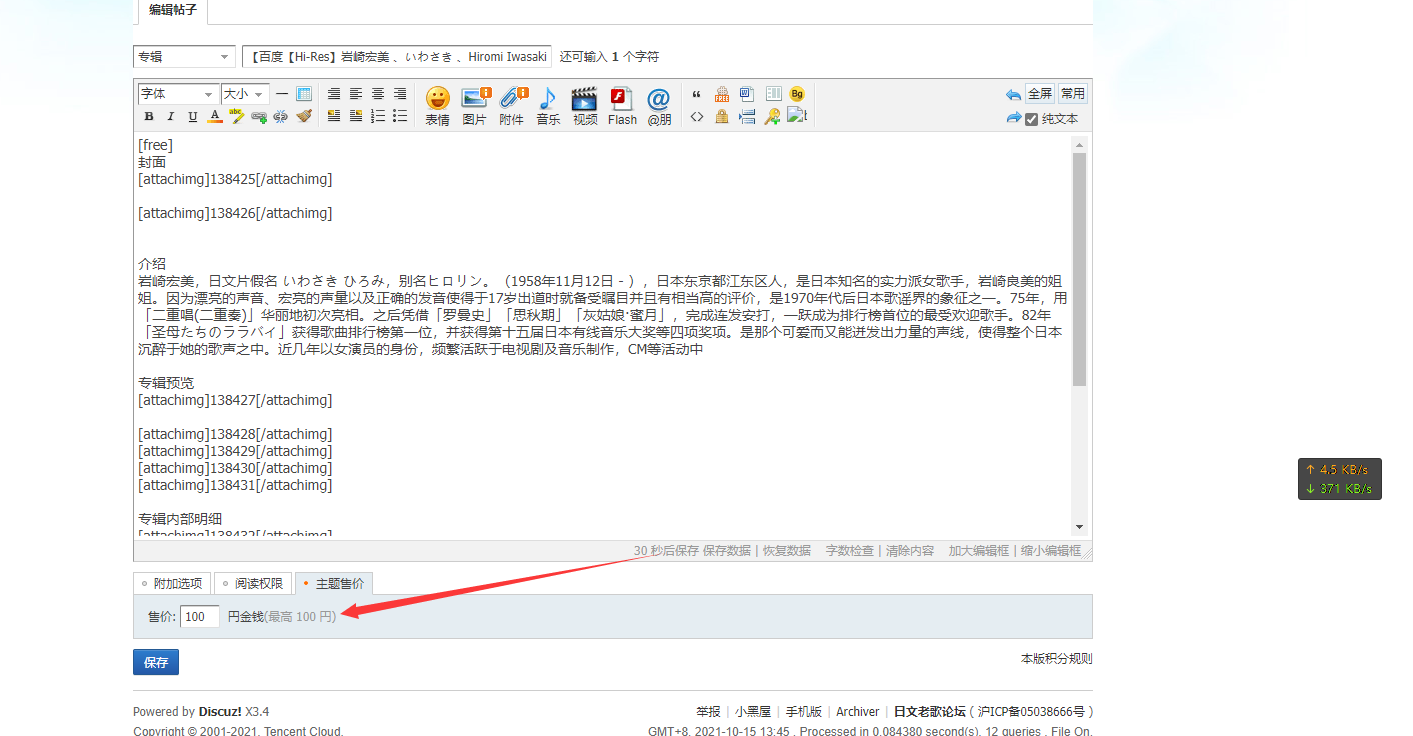This screenshot has width=1413, height=736.
Task: Float content left
Action: (x=334, y=116)
